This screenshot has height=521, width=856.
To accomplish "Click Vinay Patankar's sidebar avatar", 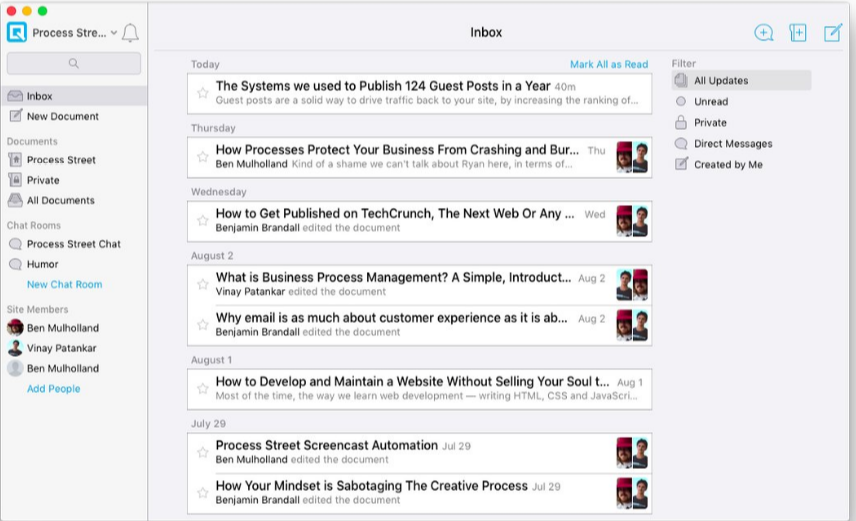I will (x=15, y=348).
